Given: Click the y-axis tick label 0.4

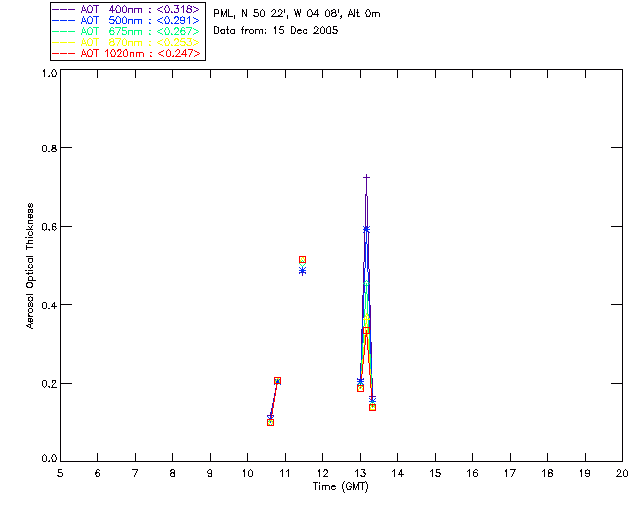Looking at the screenshot, I should 49,305.
